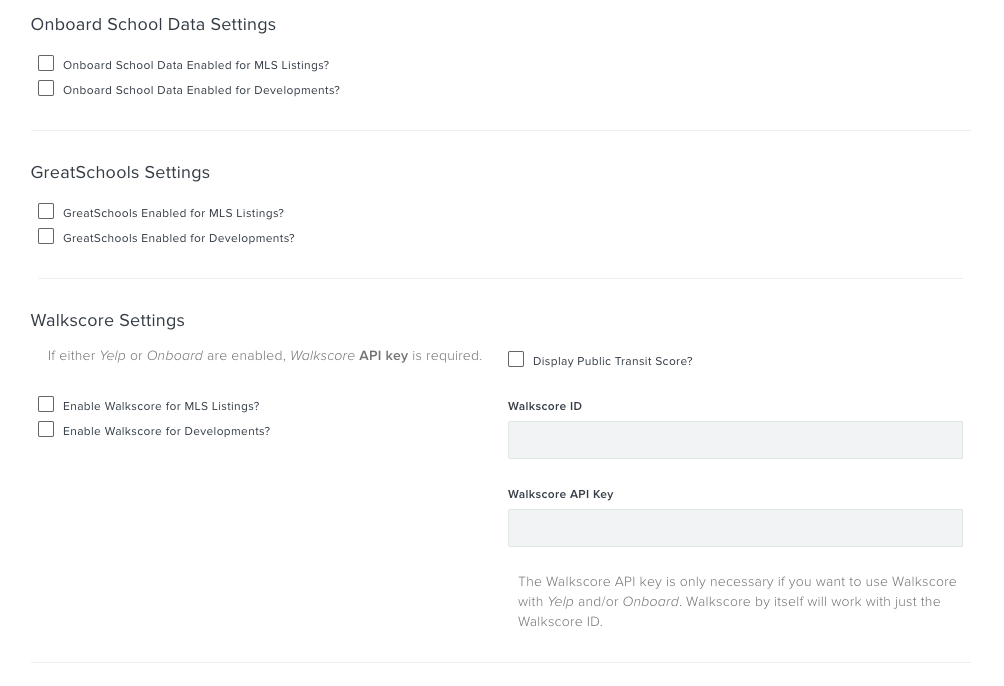The width and height of the screenshot is (1004, 686).
Task: Click the Walkscore ID field label
Action: tap(545, 406)
